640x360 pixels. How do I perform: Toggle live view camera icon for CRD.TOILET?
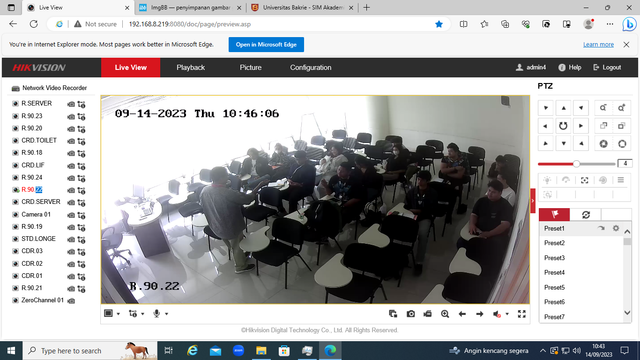71,141
